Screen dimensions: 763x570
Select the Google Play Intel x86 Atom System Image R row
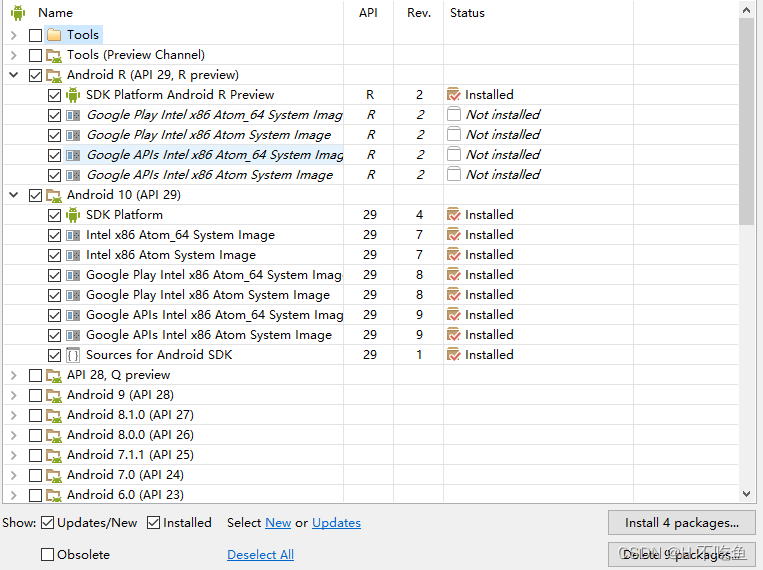(x=209, y=135)
